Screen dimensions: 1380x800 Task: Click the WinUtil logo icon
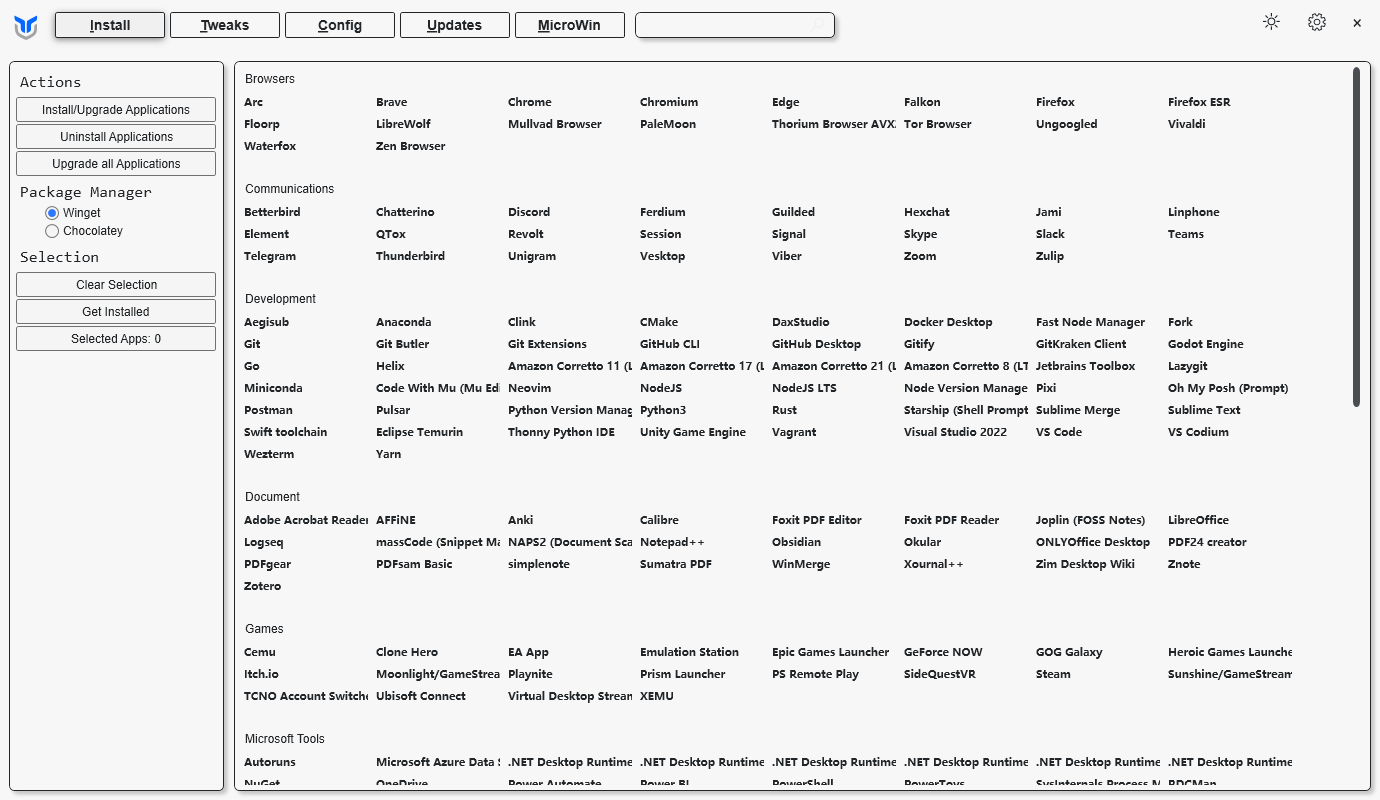pos(26,28)
